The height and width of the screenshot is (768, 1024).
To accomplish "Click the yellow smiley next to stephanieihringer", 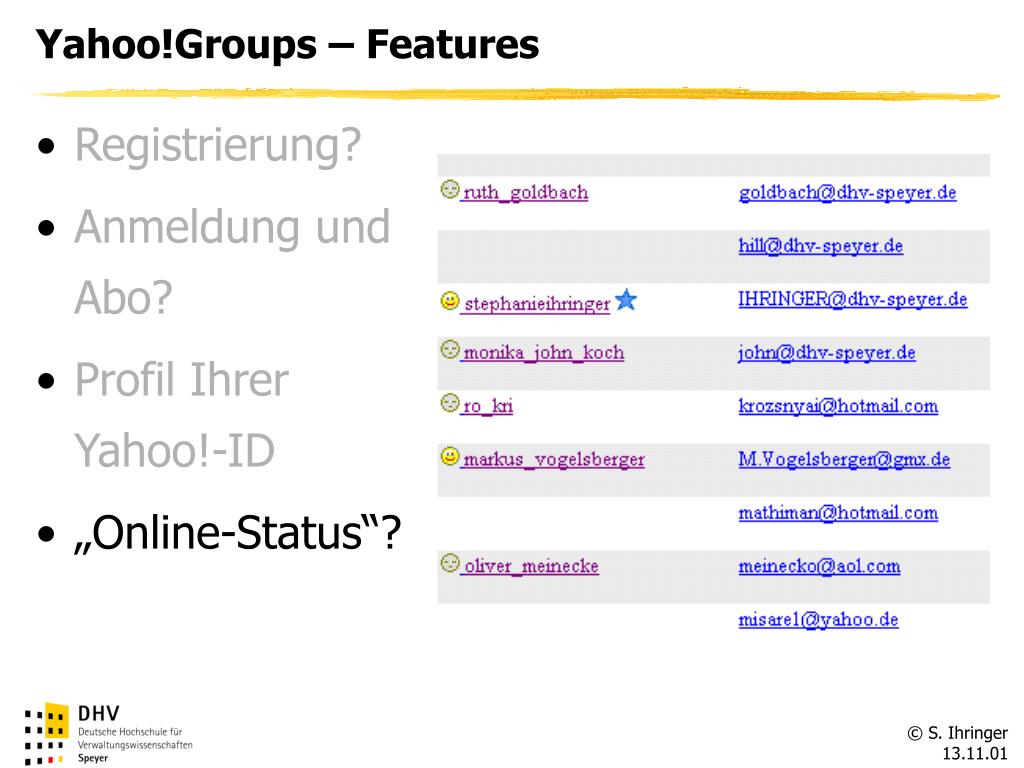I will coord(449,301).
